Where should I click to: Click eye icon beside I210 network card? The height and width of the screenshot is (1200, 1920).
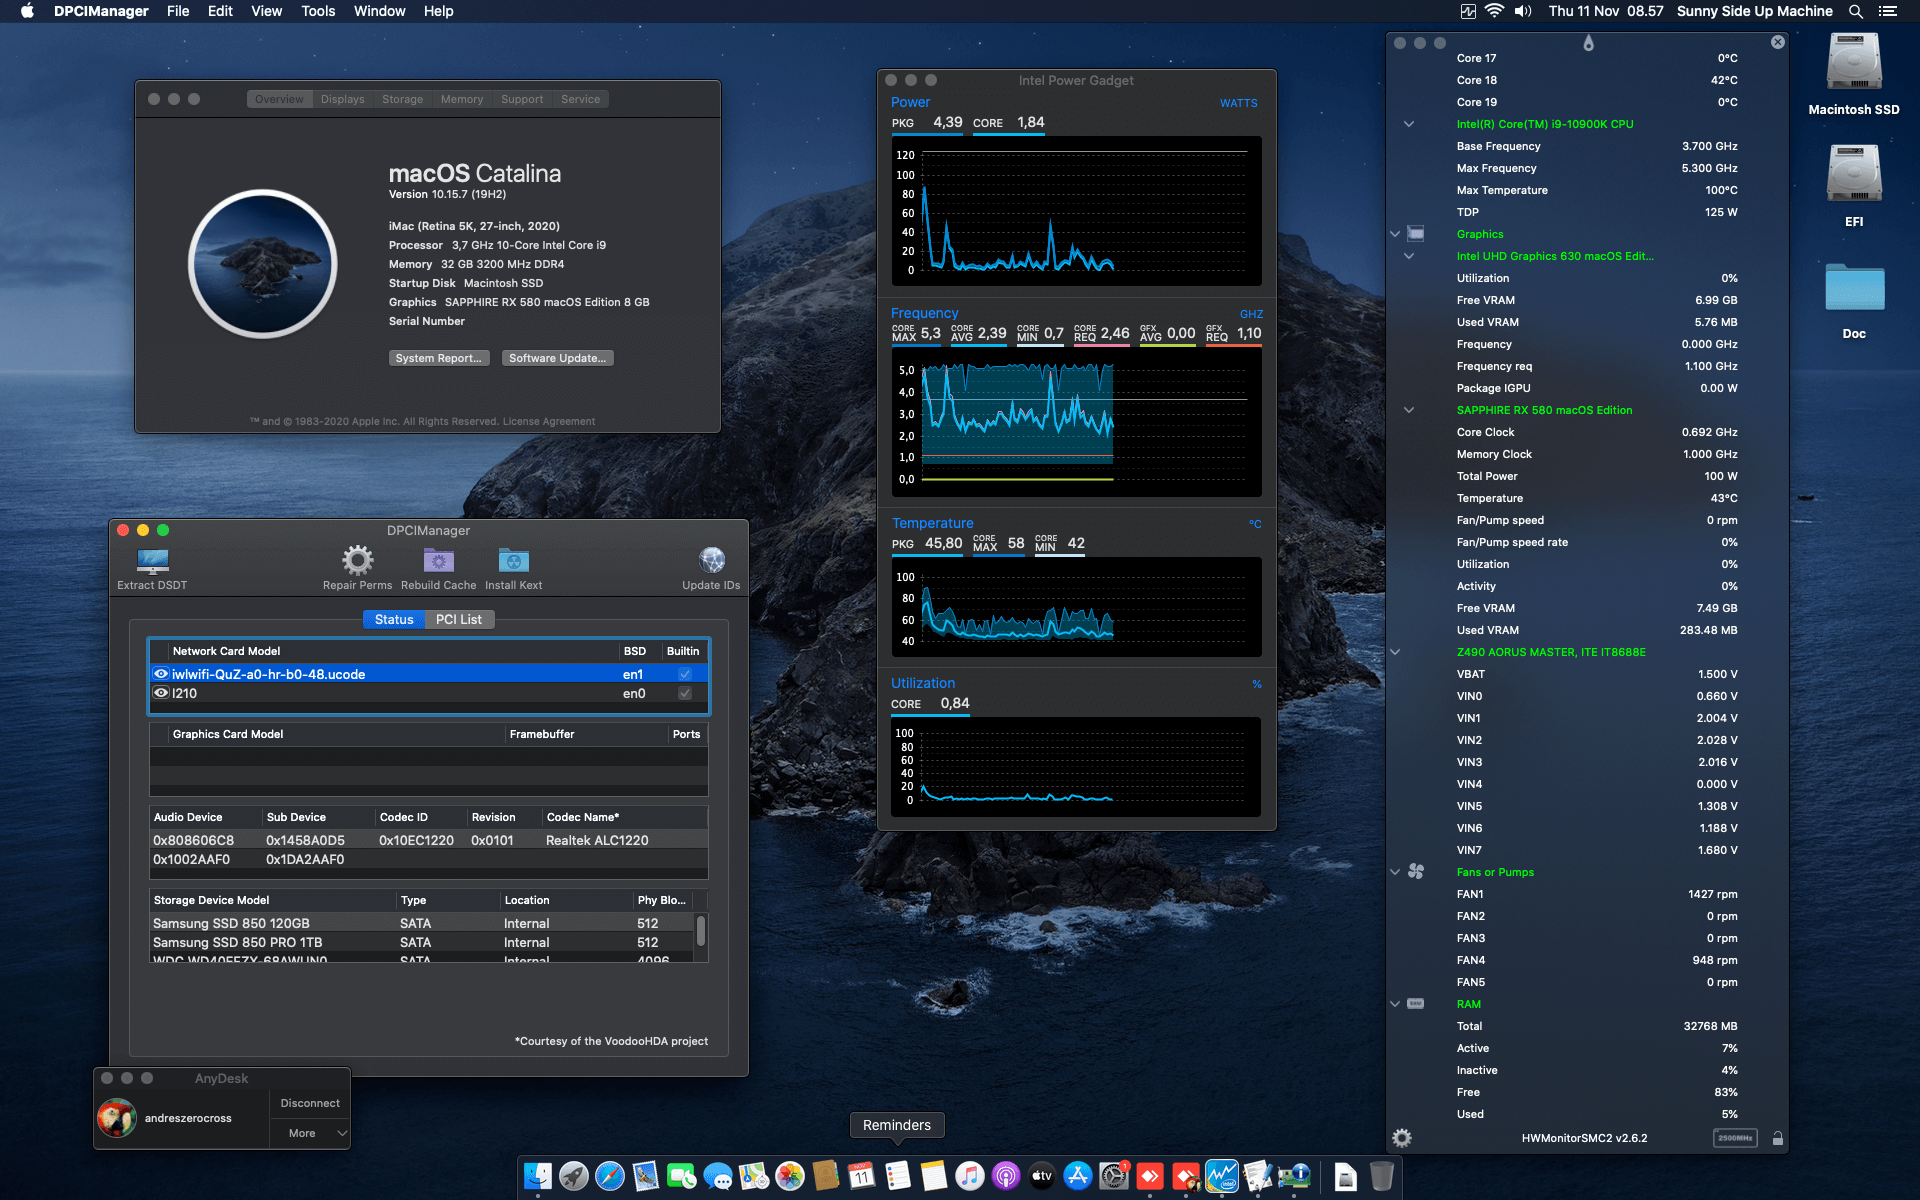point(160,693)
